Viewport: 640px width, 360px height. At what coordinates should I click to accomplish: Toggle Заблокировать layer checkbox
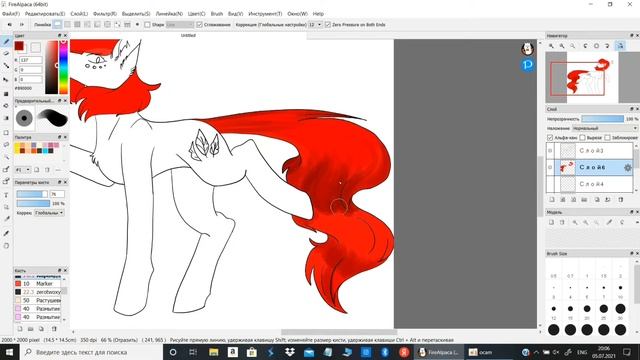607,138
